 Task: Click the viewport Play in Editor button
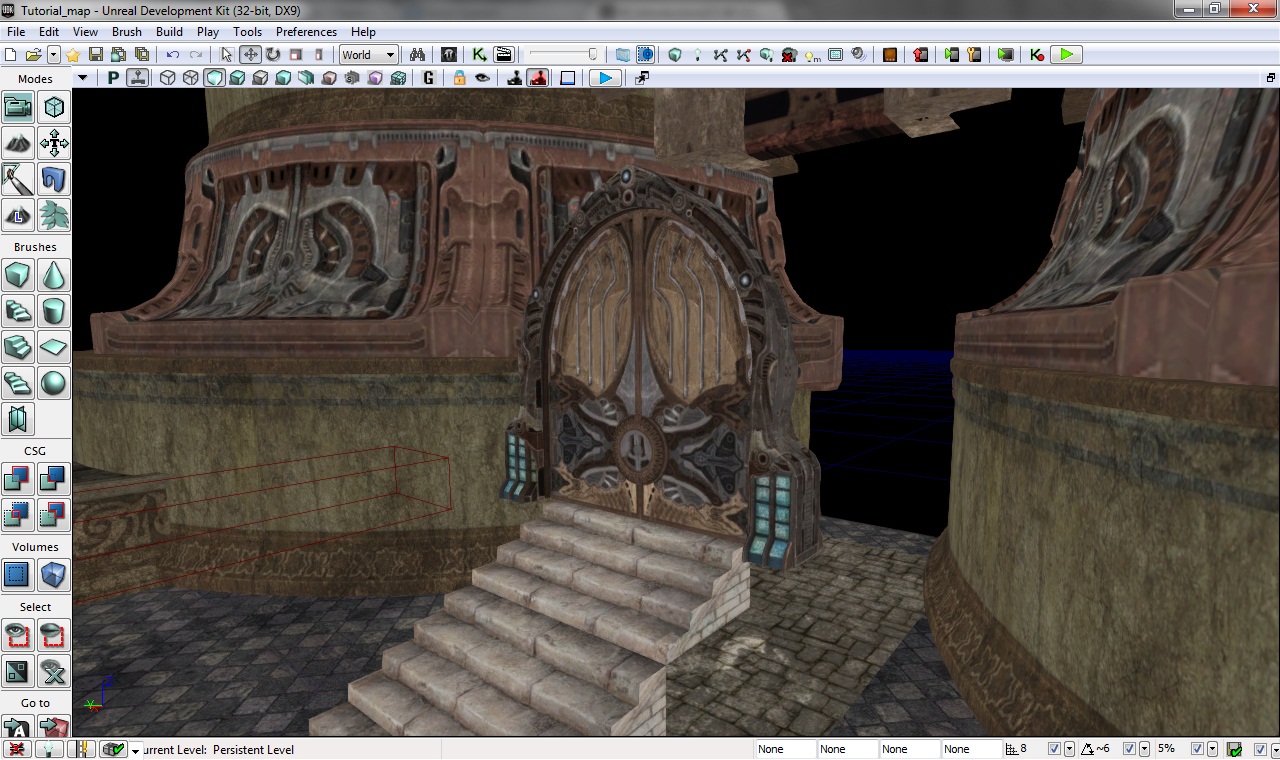(x=605, y=78)
